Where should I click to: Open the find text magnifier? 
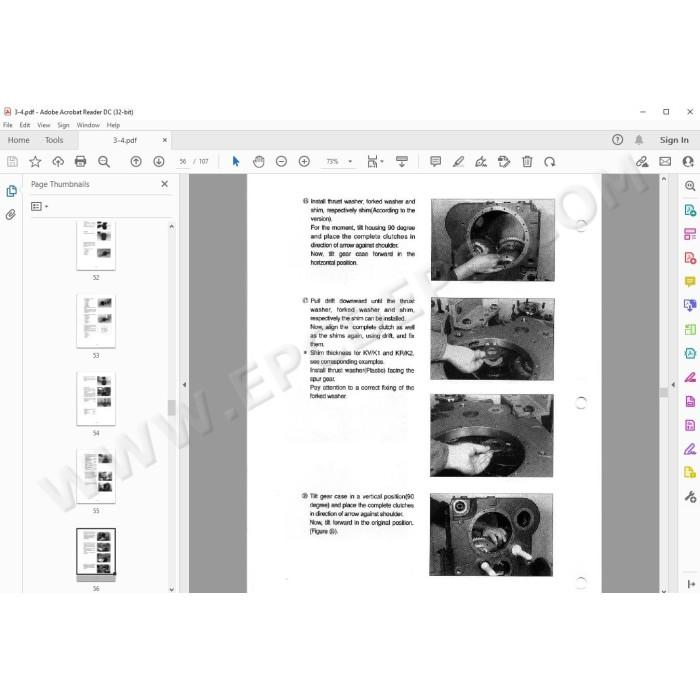pyautogui.click(x=104, y=162)
